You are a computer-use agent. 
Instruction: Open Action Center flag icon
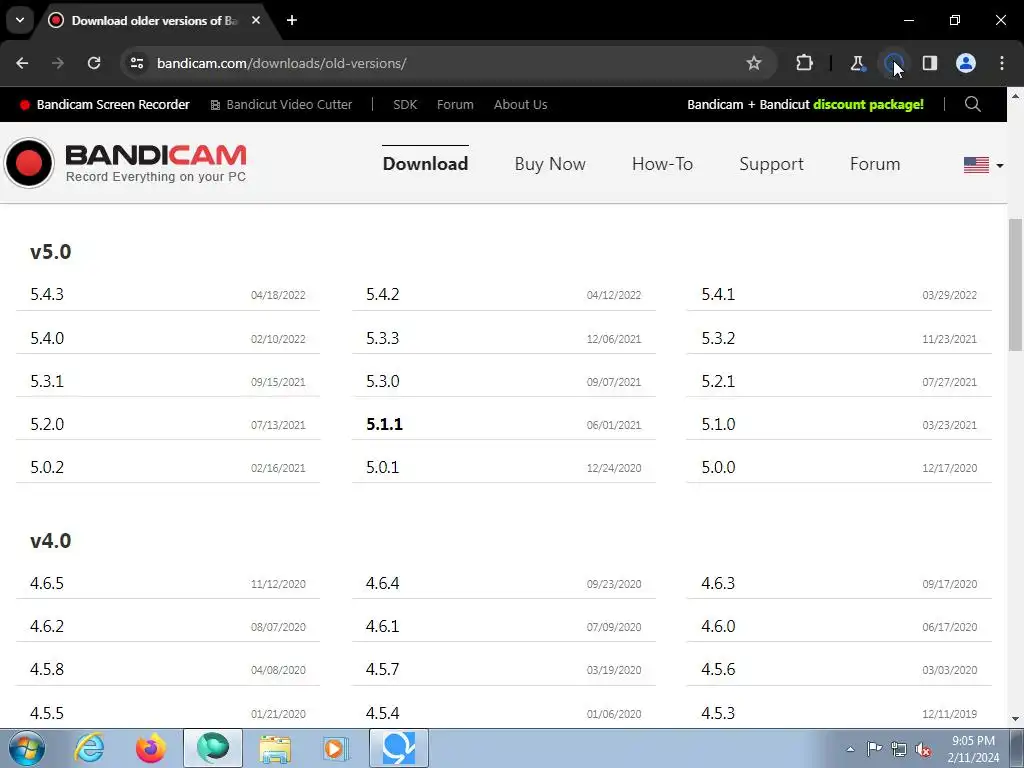click(x=874, y=748)
